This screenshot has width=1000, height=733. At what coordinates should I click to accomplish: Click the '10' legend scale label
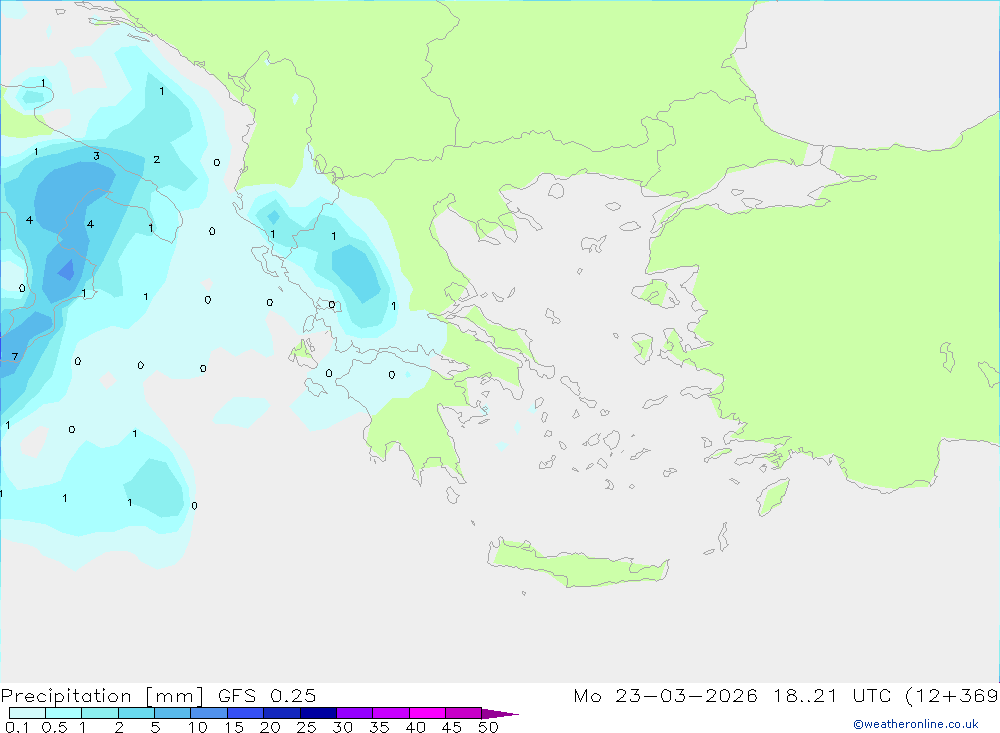(x=198, y=727)
